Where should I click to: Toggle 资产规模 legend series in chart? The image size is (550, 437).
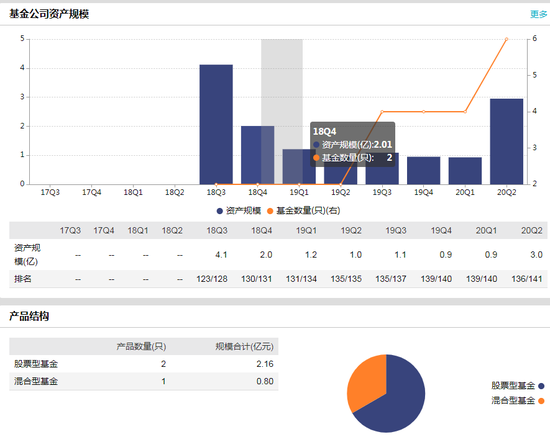click(239, 211)
